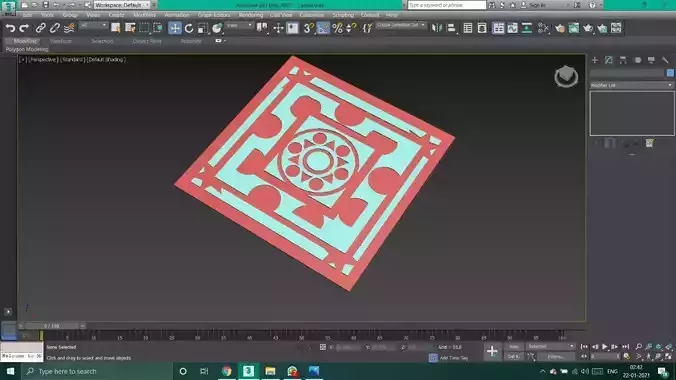The height and width of the screenshot is (380, 676).
Task: Open the Scene Explorer from the toolbar
Action: [468, 28]
